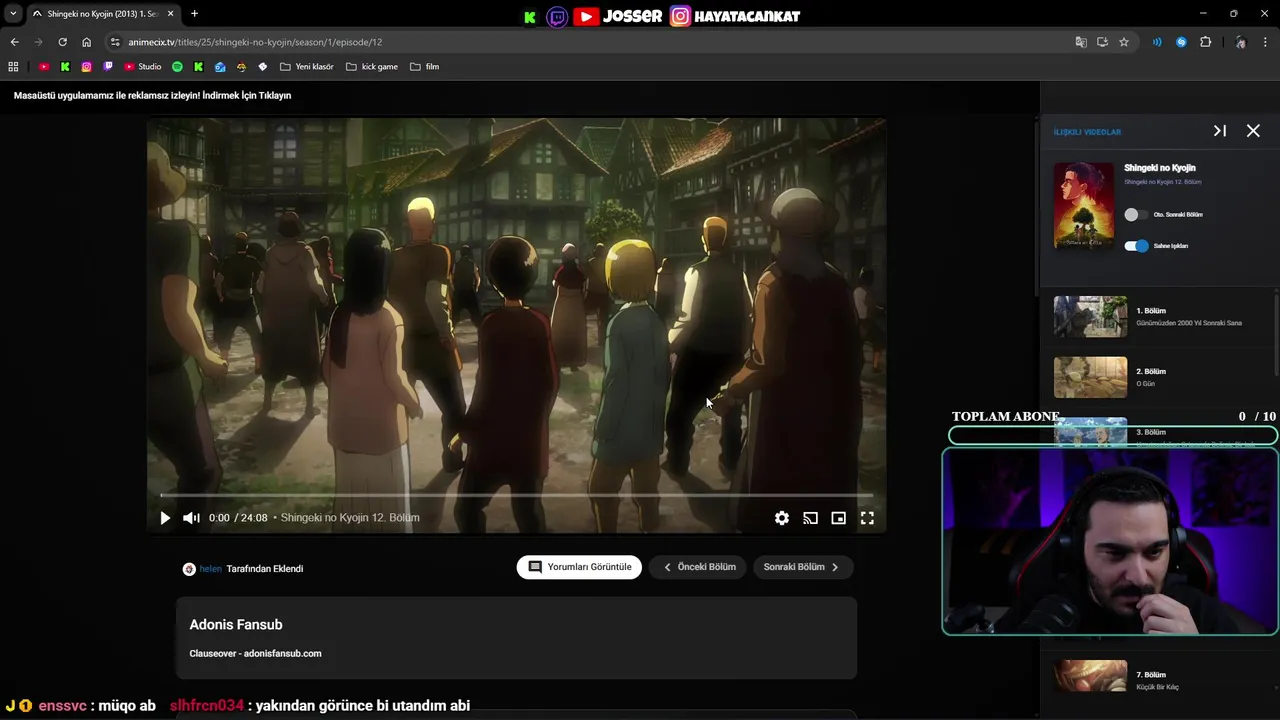Play the Shingeki no Kyojin video

(165, 518)
